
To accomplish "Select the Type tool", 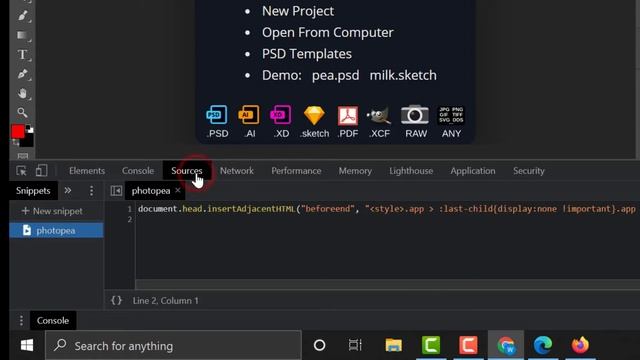I will (x=22, y=55).
